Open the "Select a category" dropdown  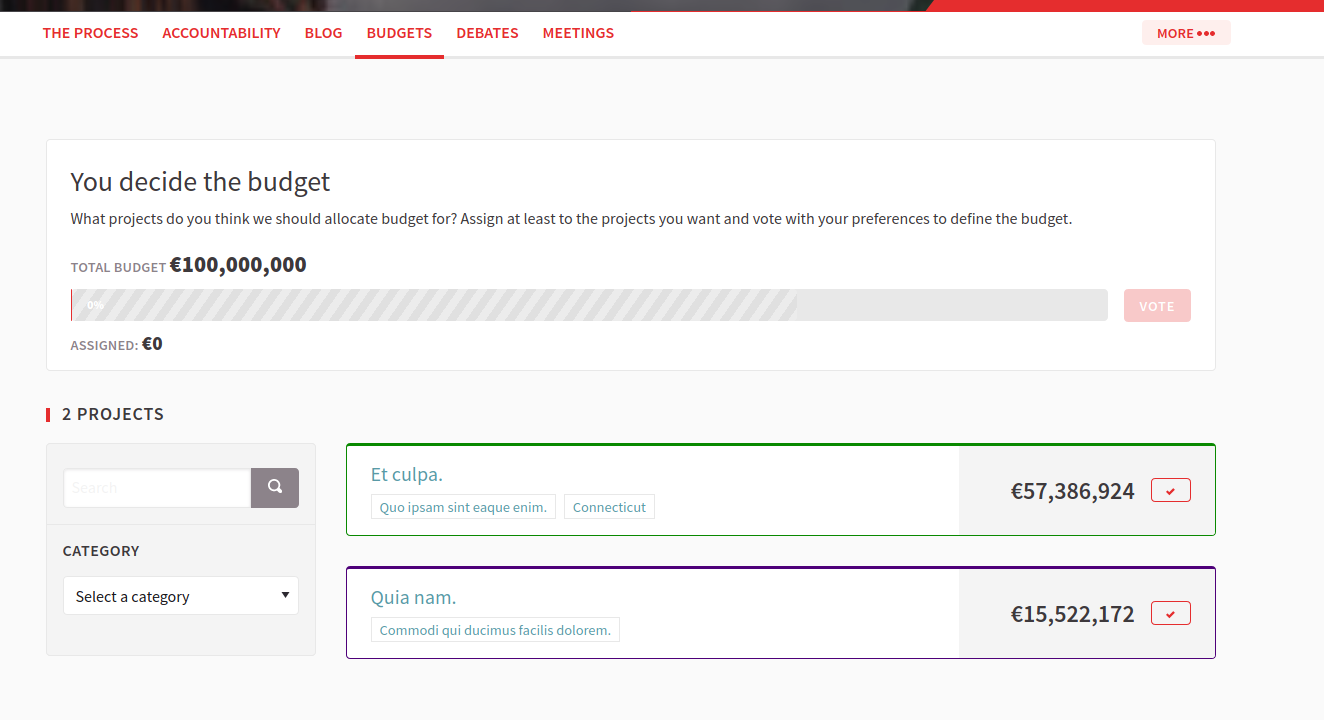coord(180,595)
